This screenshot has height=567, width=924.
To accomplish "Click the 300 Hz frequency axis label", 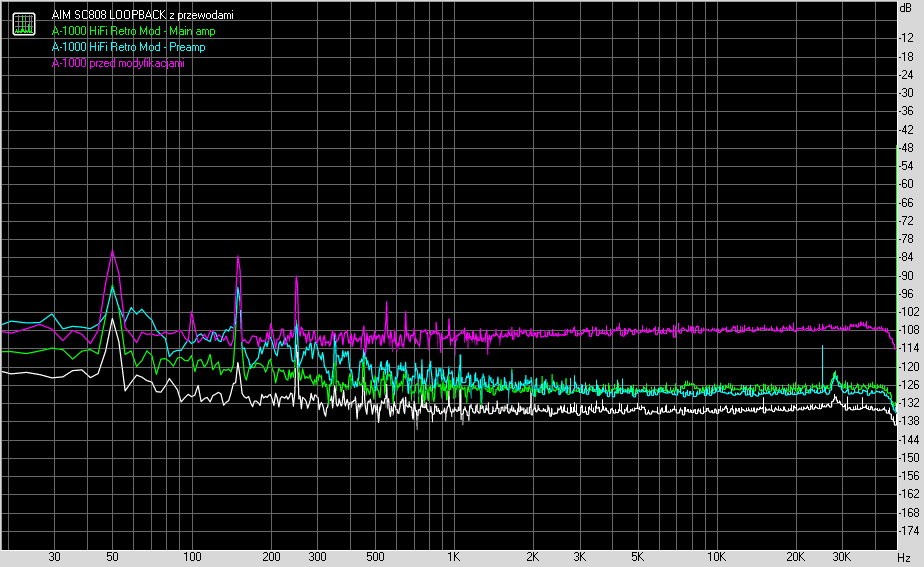I will coord(317,556).
